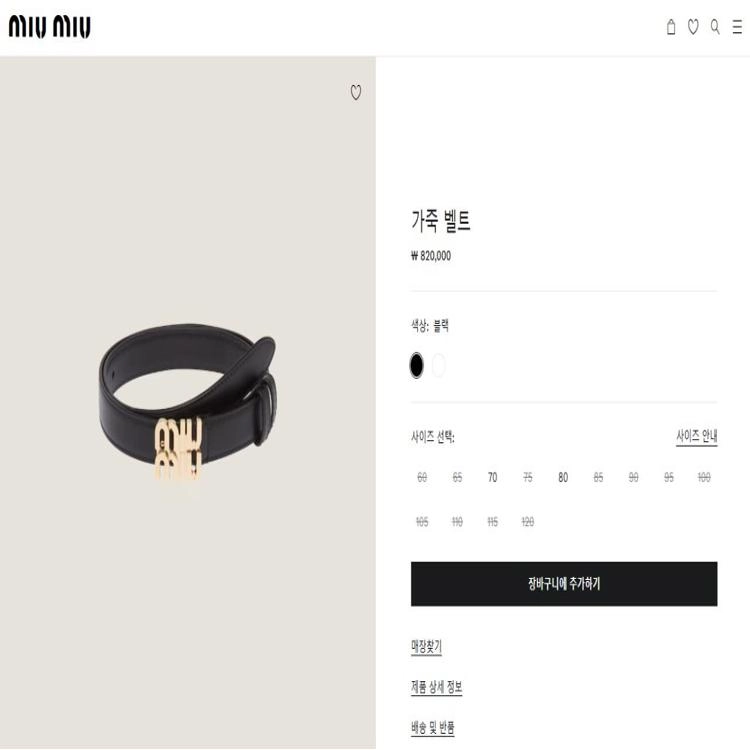Open the wishlist heart in header
The width and height of the screenshot is (750, 750).
click(x=693, y=27)
